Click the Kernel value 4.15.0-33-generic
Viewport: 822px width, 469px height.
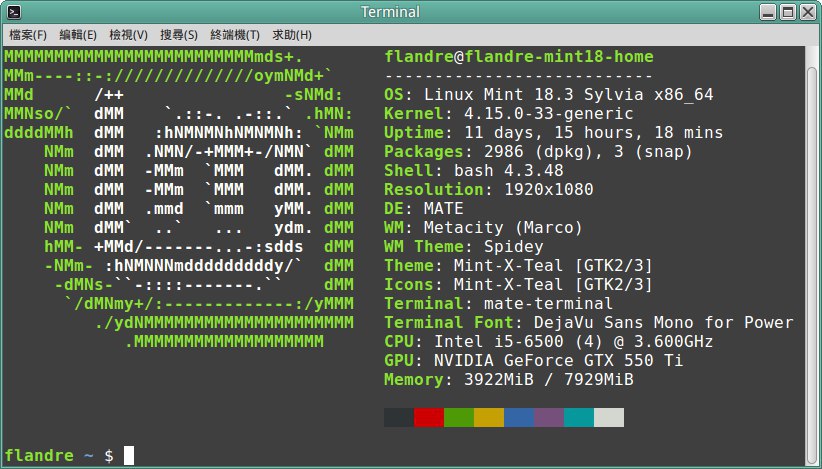pyautogui.click(x=548, y=114)
